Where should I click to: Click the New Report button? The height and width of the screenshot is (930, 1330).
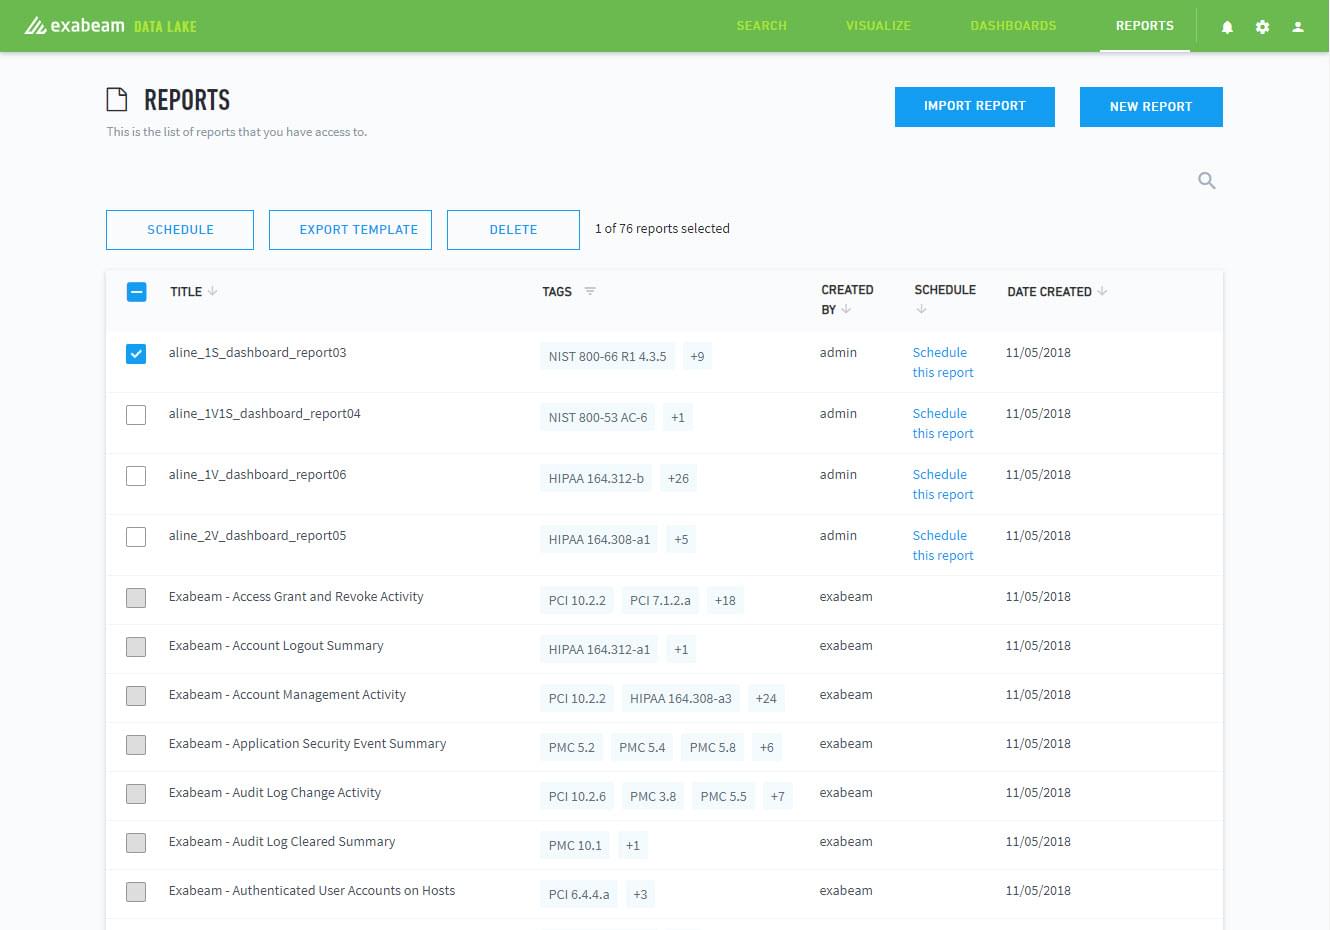tap(1151, 106)
